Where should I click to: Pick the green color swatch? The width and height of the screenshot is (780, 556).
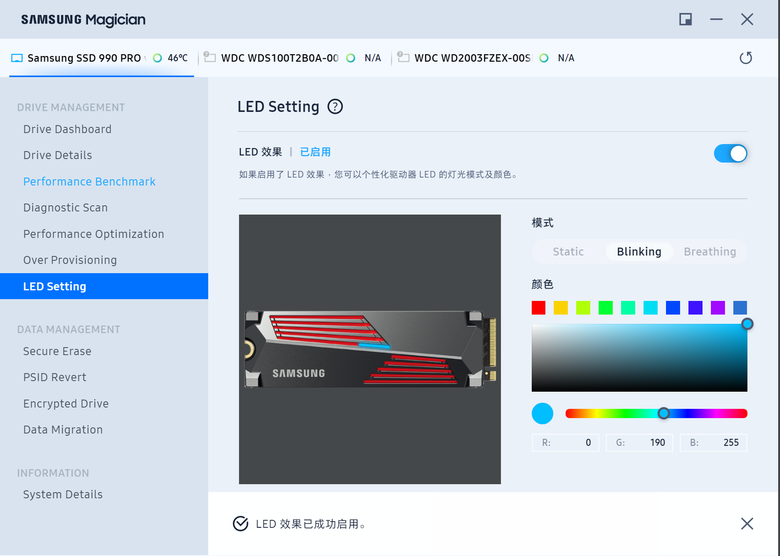point(605,307)
